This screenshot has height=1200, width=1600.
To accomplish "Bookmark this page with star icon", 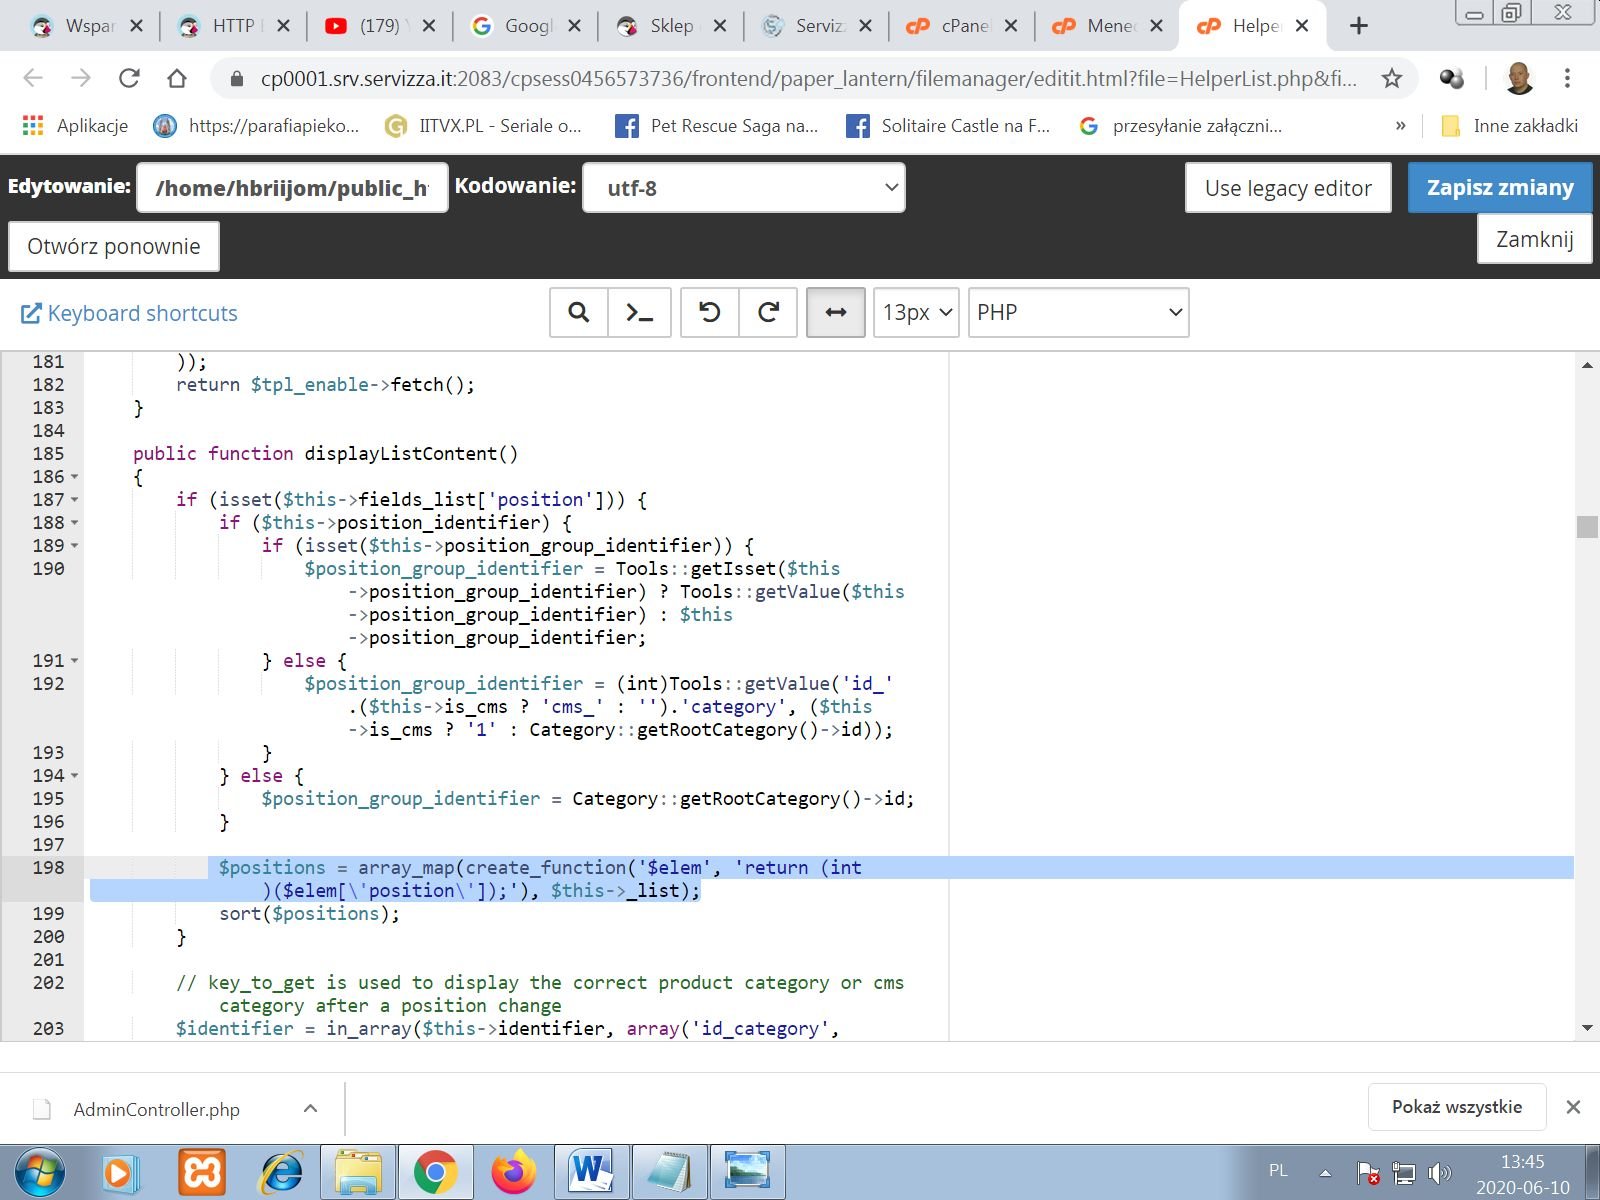I will [1391, 78].
